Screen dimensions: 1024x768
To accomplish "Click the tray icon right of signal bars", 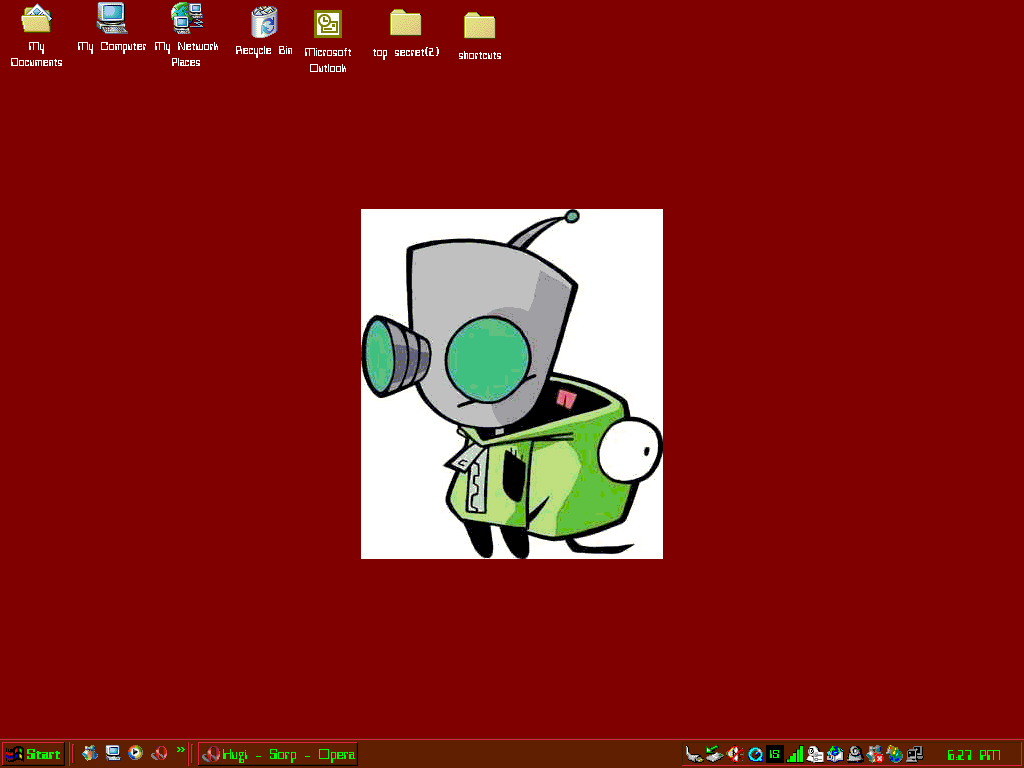I will (815, 755).
